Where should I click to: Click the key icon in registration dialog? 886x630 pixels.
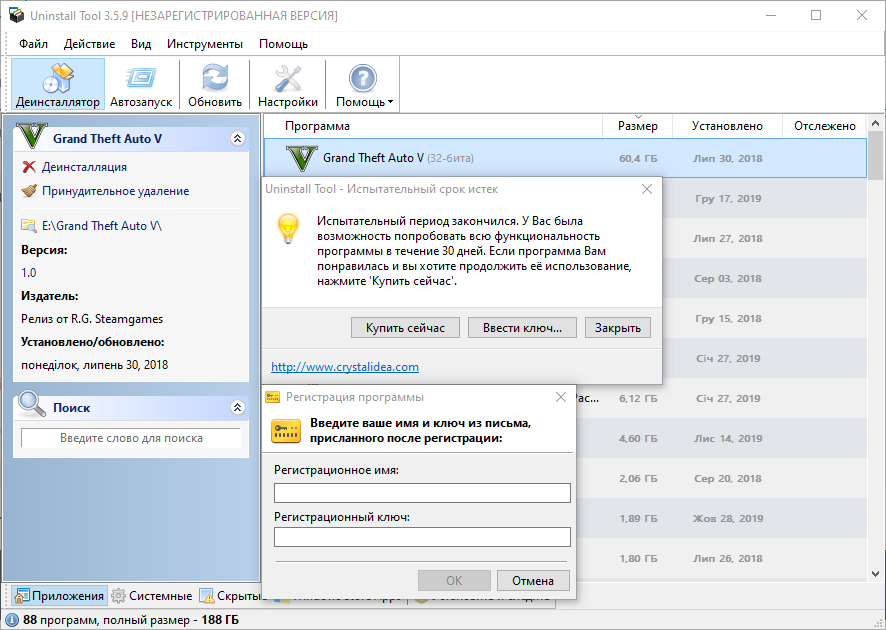pyautogui.click(x=286, y=431)
